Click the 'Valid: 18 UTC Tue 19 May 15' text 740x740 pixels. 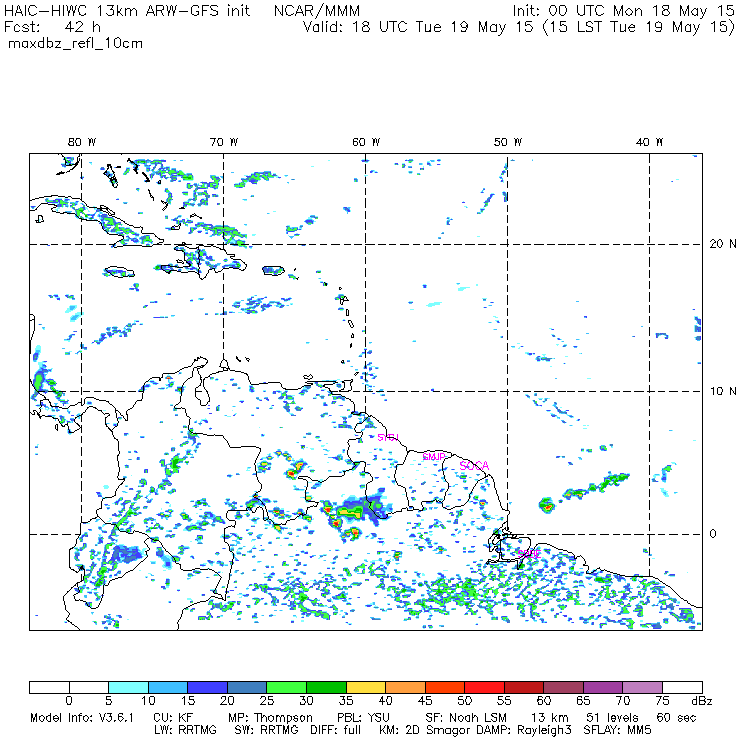tap(418, 27)
